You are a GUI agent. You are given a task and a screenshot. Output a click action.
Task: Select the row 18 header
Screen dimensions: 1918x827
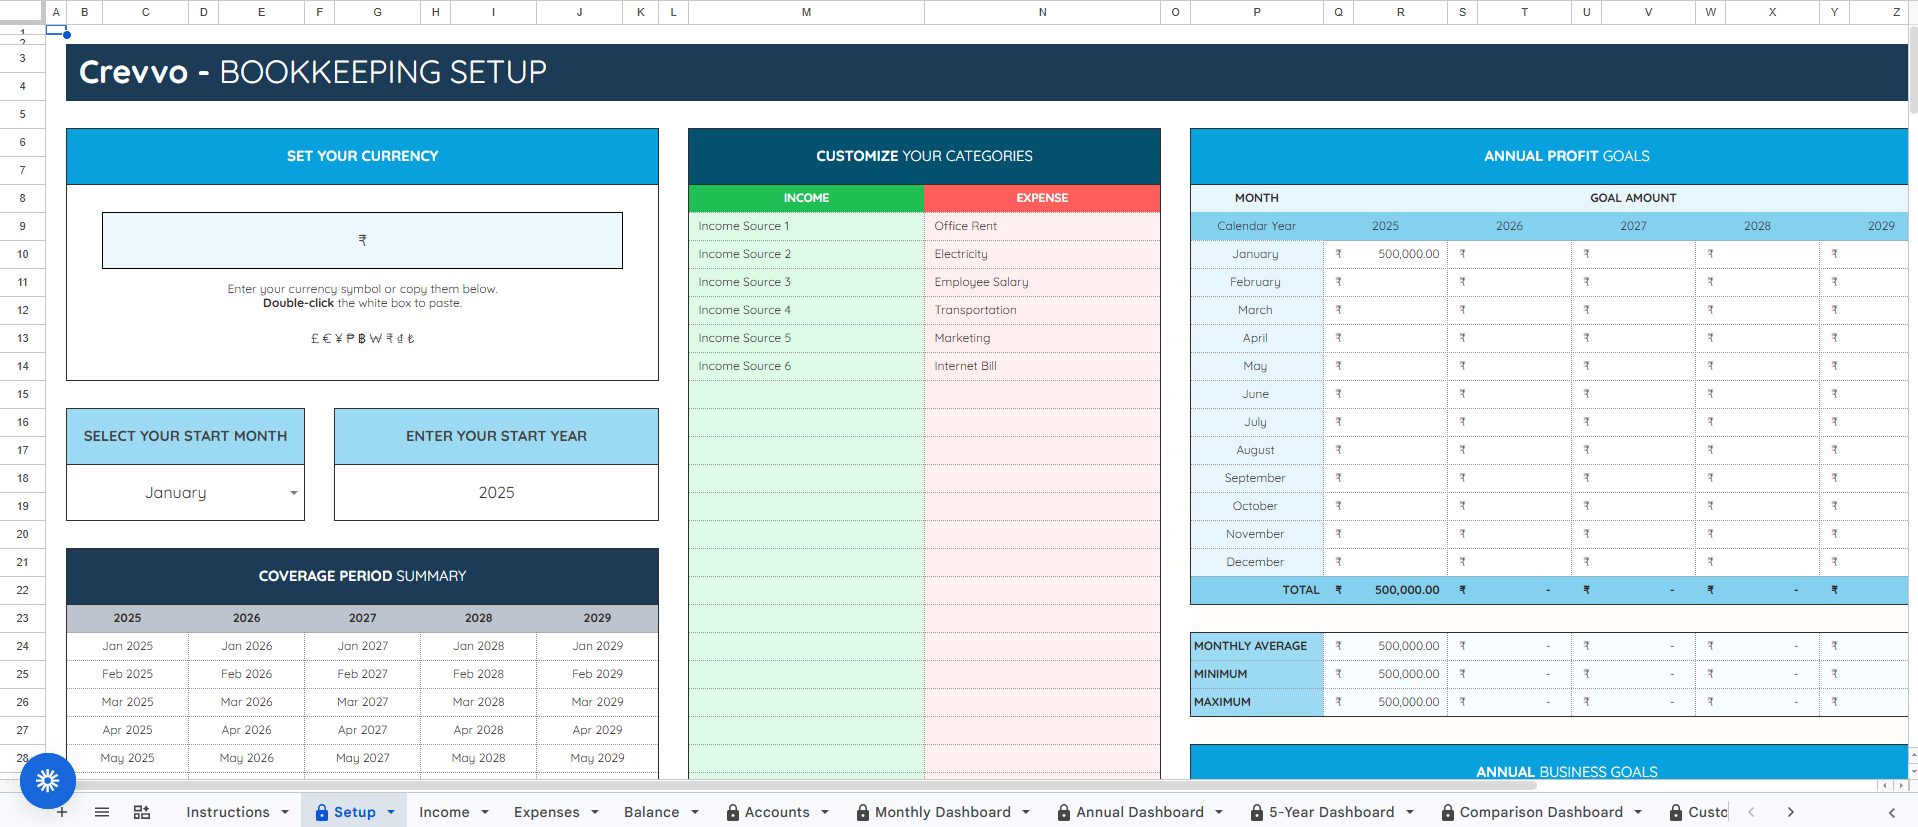[22, 478]
